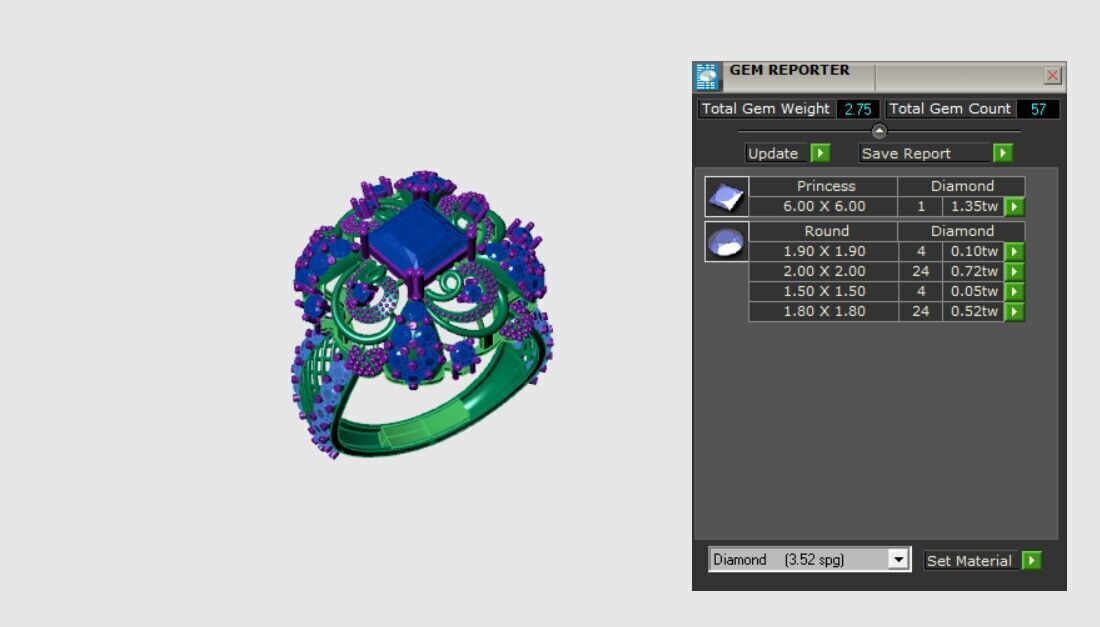Click the 6.00 X 6.00 size cell
This screenshot has height=627, width=1100.
coord(824,207)
